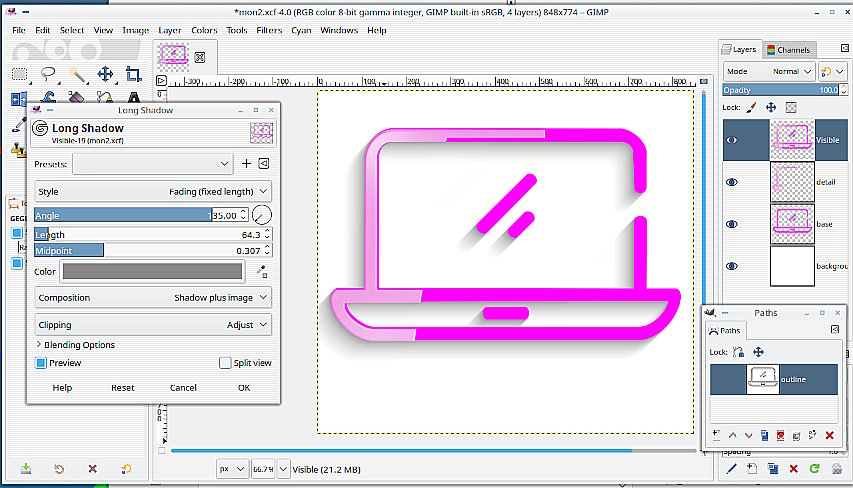Select the Crop tool
The height and width of the screenshot is (488, 853).
[133, 74]
